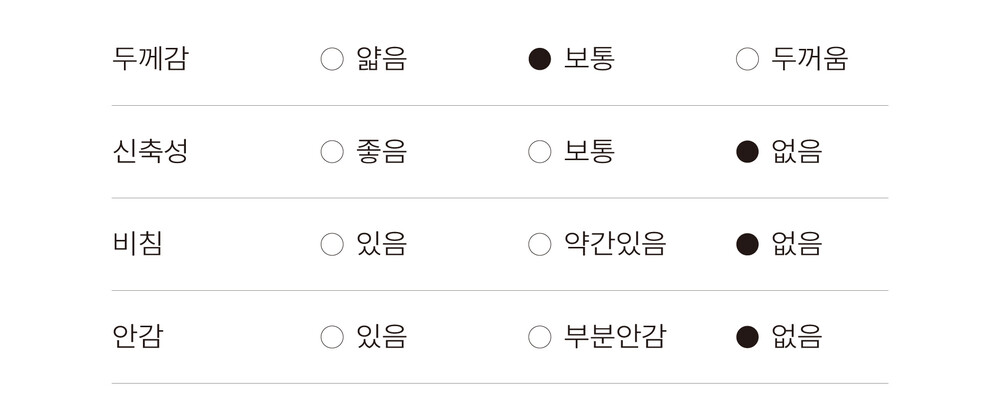Select the 좋음 radio for 신축성
Screen dimensions: 1000x410
332,152
